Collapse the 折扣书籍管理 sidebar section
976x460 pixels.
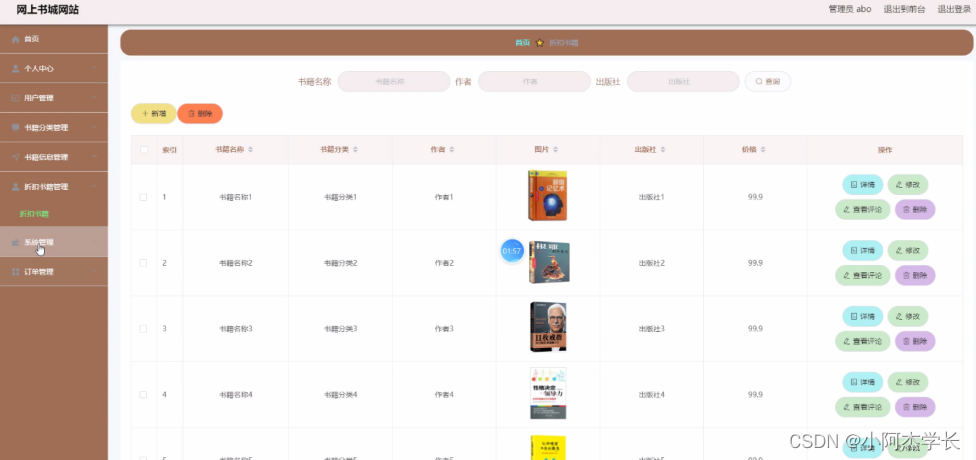pos(53,187)
